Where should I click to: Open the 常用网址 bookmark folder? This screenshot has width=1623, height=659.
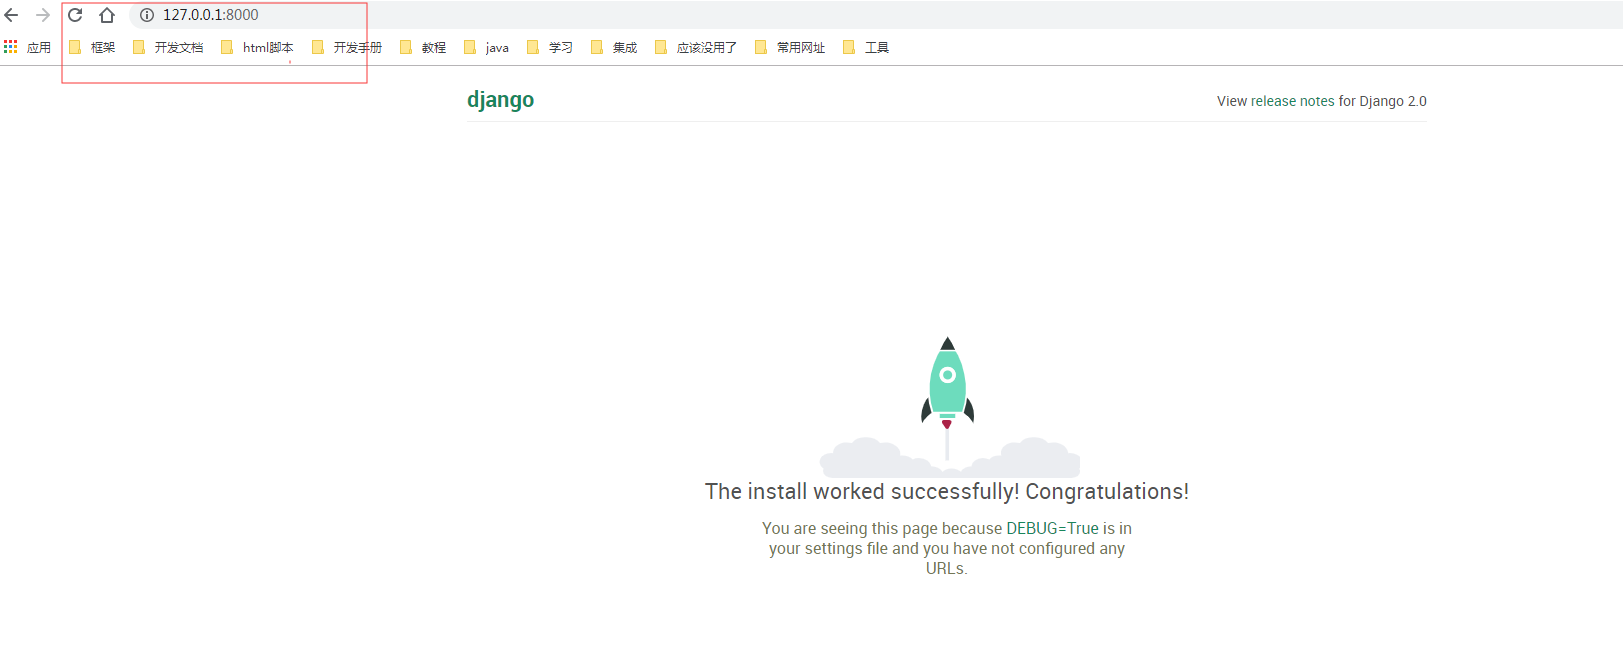(x=790, y=47)
